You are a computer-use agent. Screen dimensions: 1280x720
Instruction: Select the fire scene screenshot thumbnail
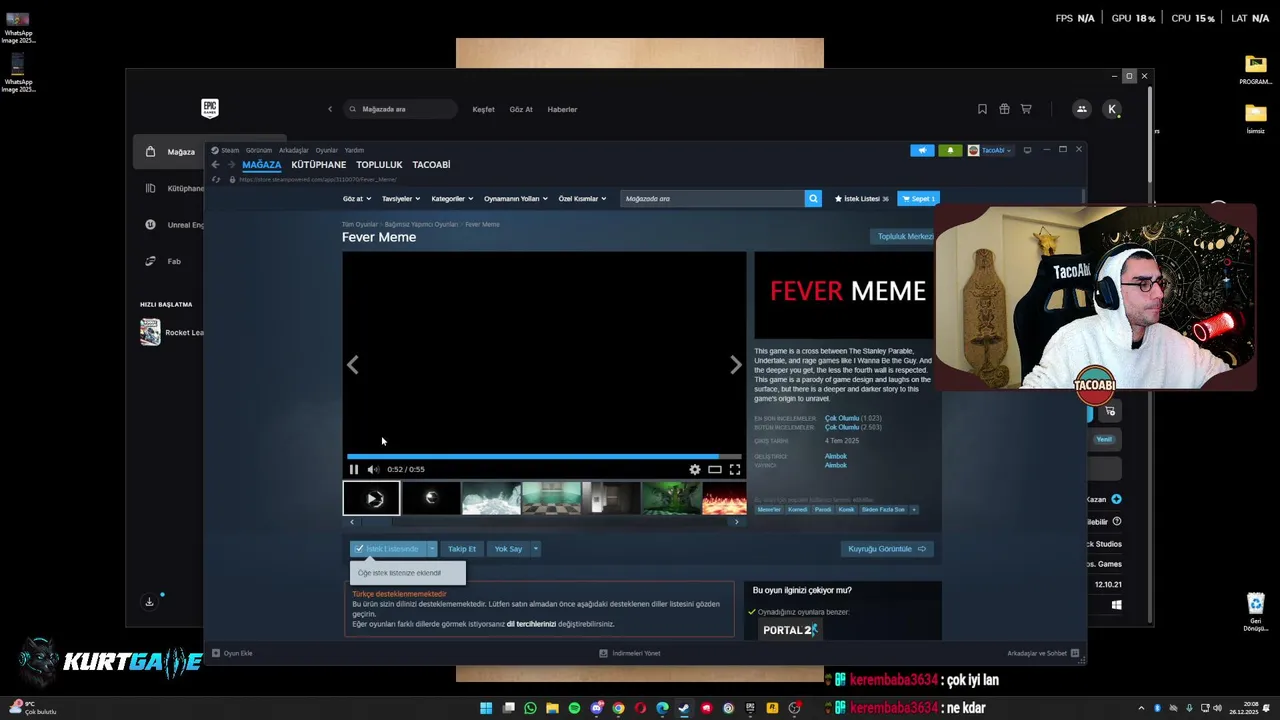coord(724,498)
